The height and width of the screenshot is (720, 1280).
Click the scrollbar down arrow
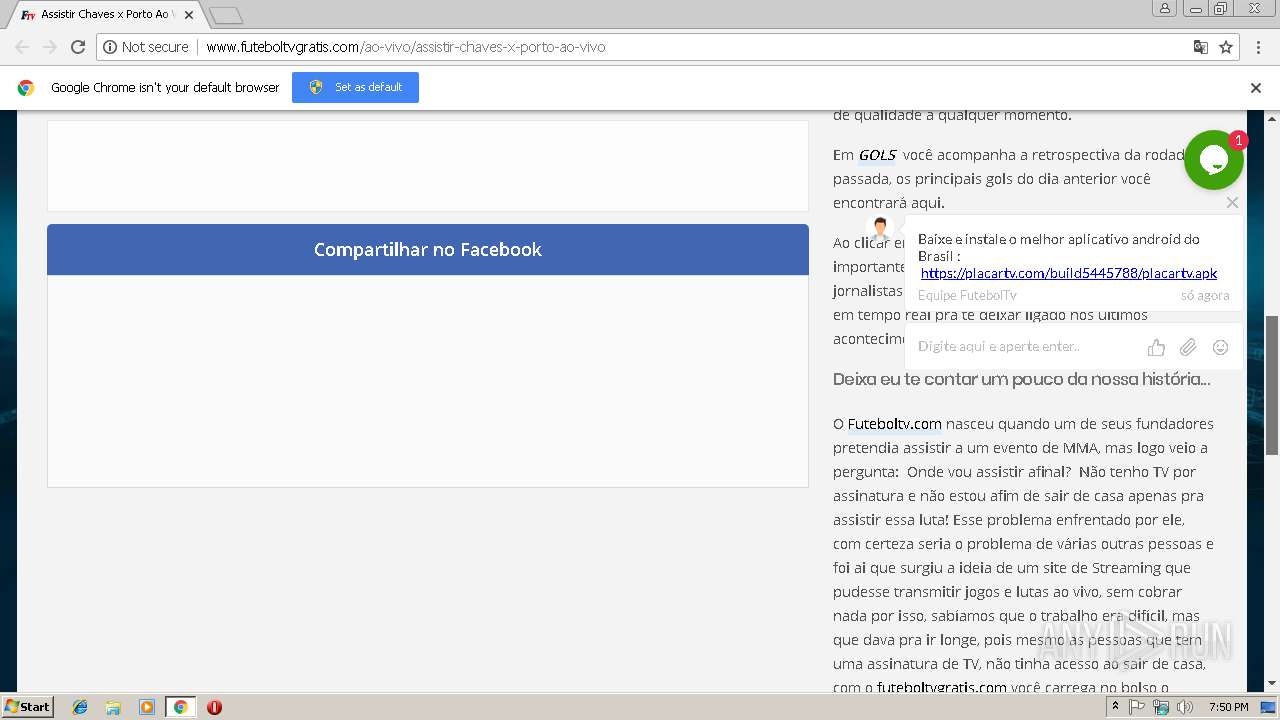[x=1272, y=684]
